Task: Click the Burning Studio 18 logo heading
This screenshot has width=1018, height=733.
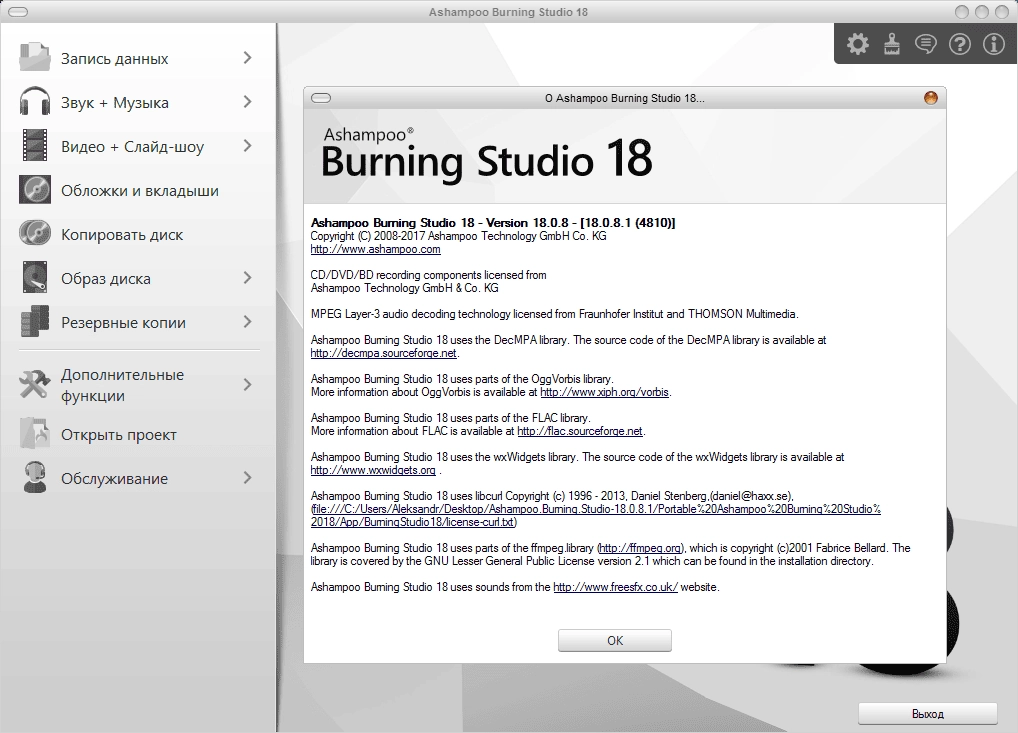Action: 486,158
